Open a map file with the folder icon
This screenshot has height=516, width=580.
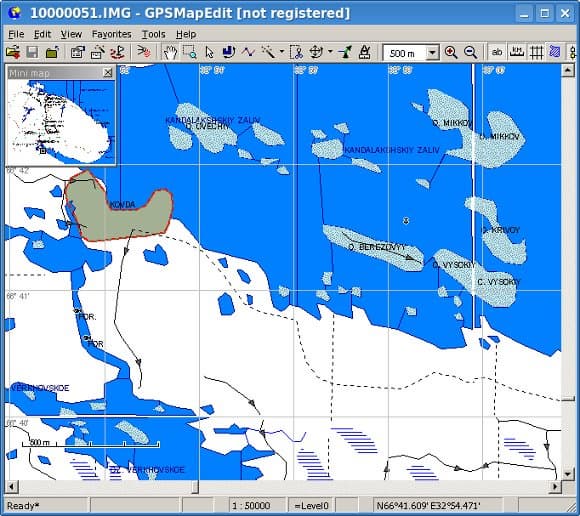[x=13, y=53]
